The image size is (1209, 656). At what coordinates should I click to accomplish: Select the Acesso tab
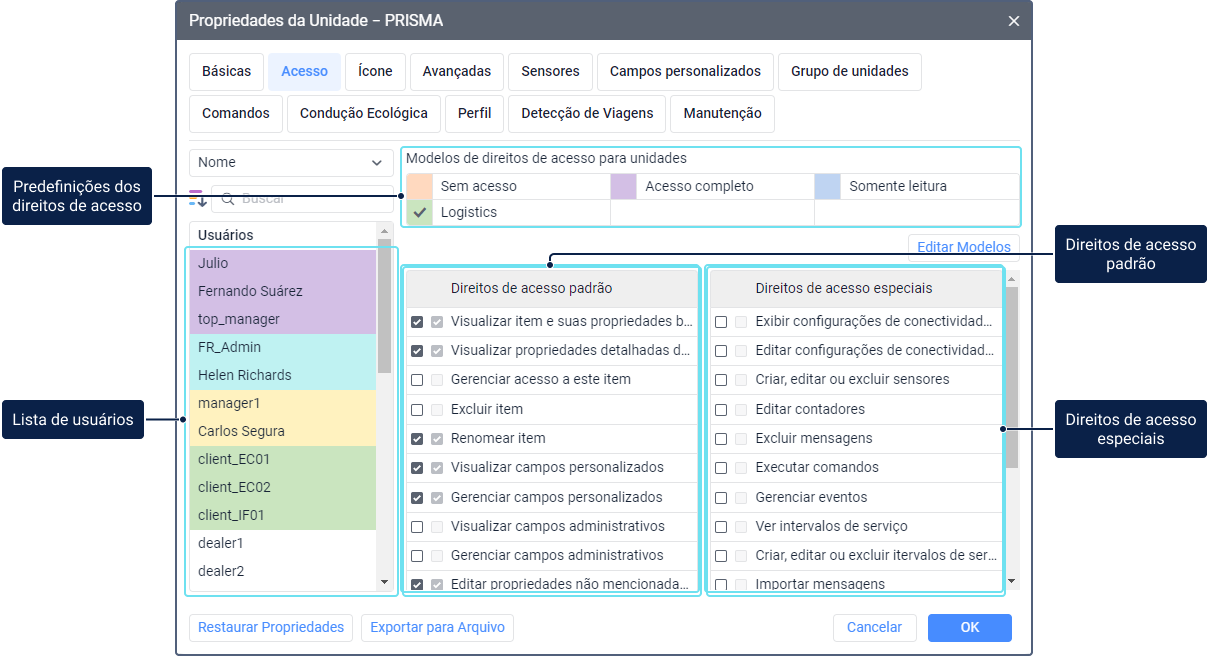(305, 72)
